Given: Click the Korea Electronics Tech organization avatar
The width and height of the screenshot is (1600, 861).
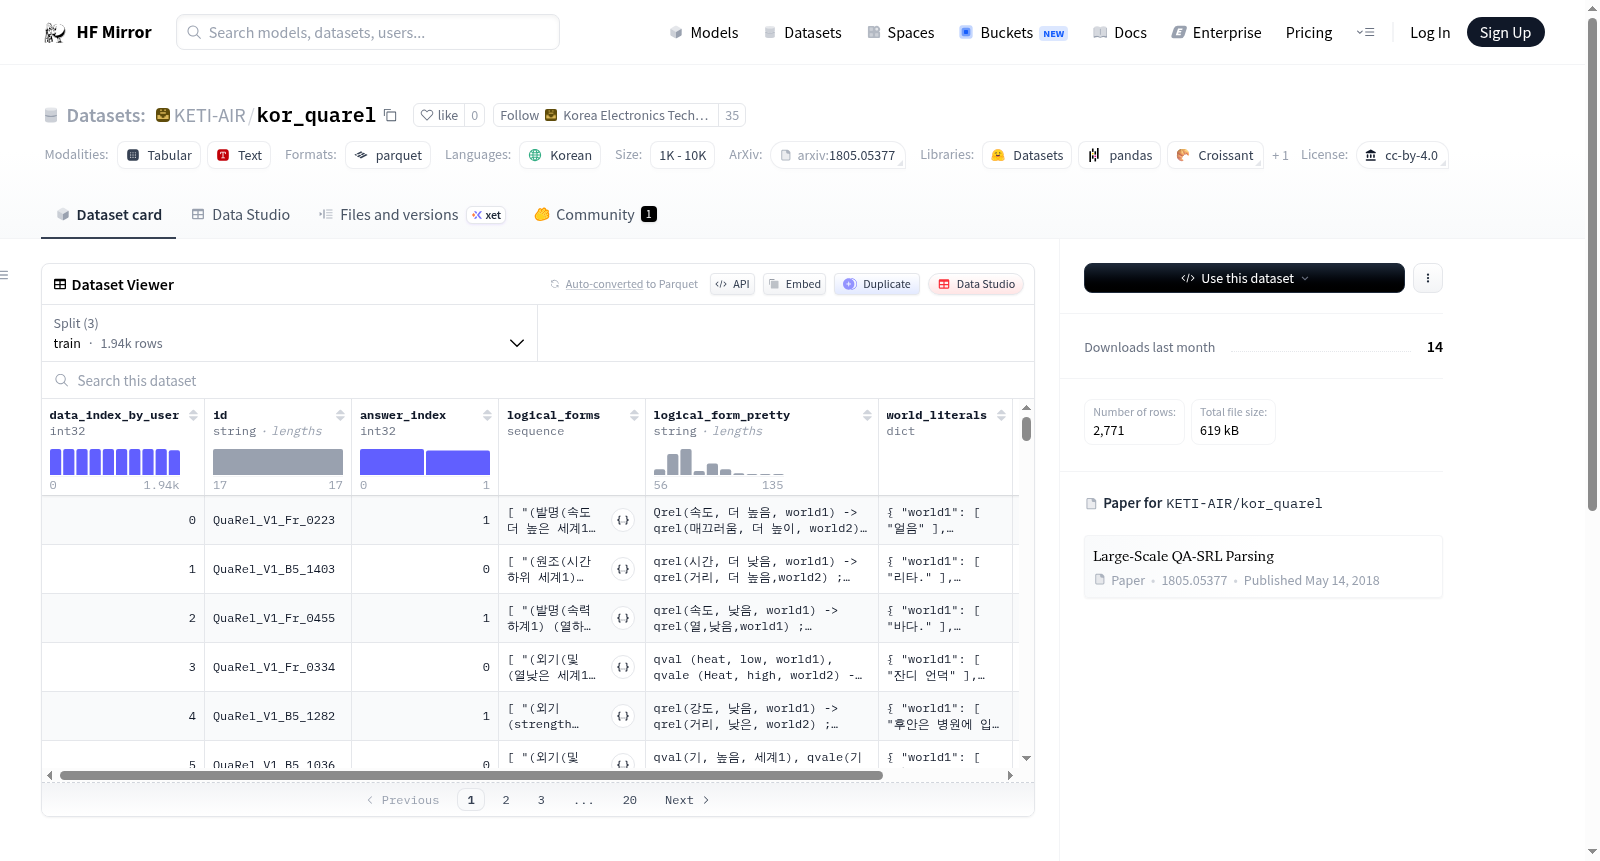Looking at the screenshot, I should 551,115.
